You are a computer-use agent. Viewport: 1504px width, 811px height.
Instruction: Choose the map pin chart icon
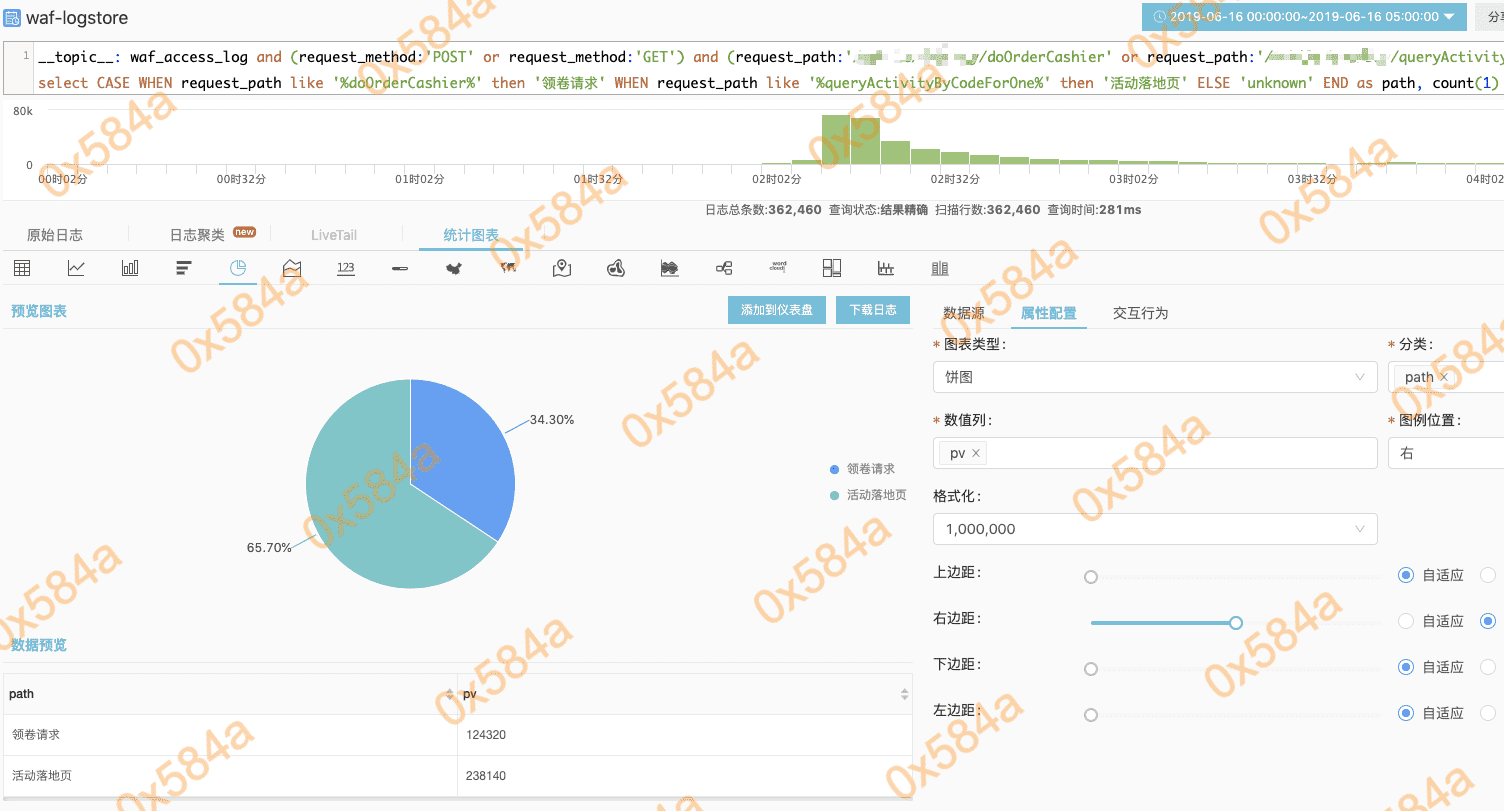click(x=562, y=268)
